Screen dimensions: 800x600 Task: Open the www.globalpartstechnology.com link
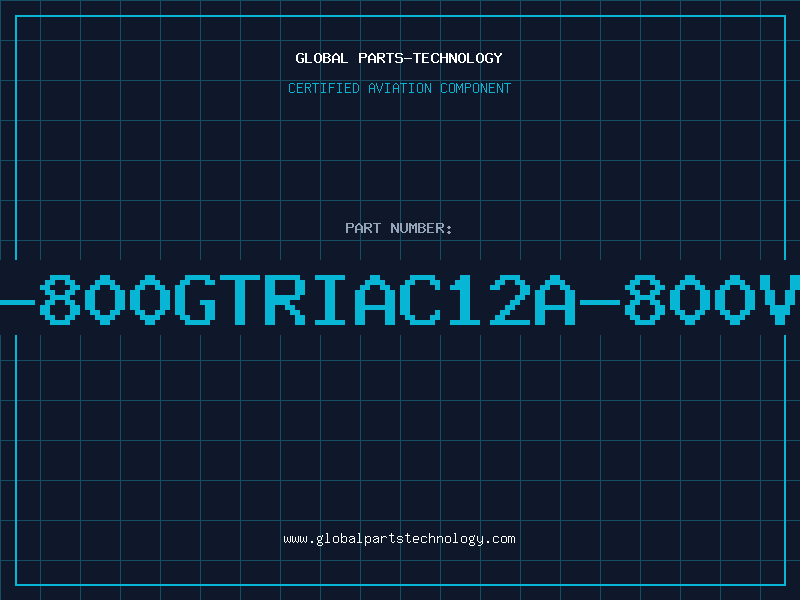point(399,539)
